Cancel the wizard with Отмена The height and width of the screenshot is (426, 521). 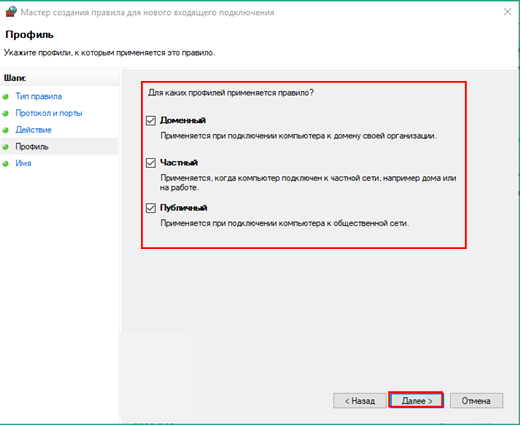(476, 400)
